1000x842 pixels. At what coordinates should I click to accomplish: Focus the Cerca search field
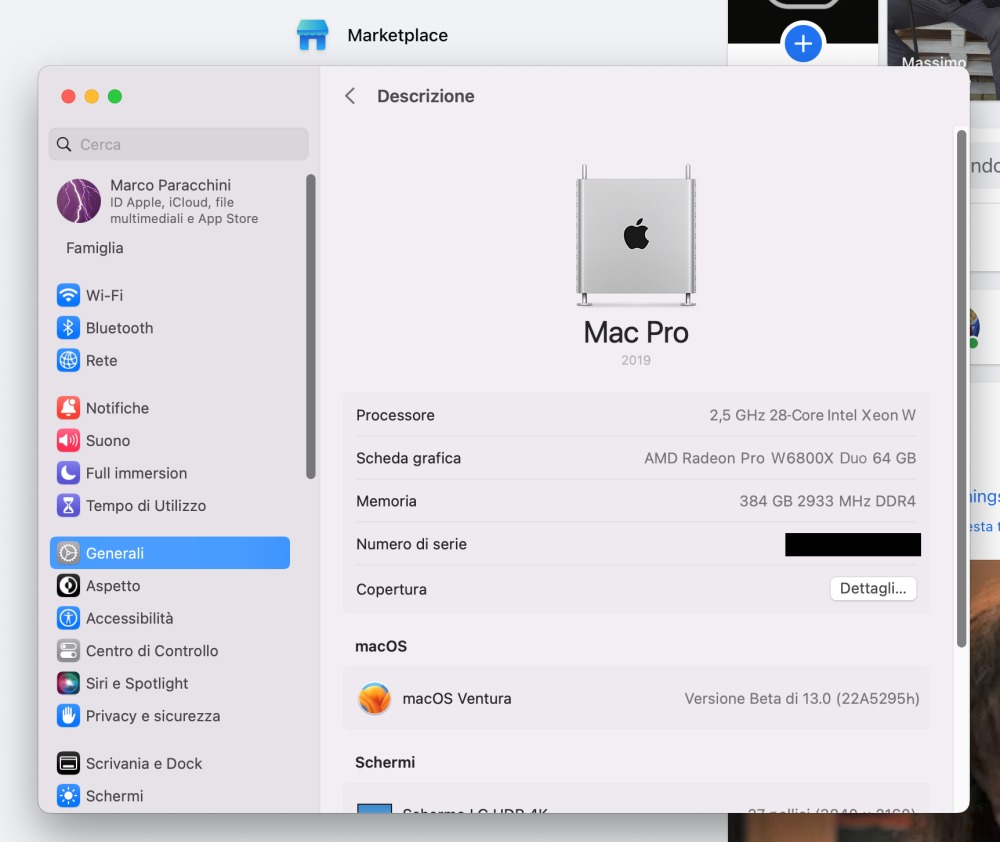[x=179, y=144]
